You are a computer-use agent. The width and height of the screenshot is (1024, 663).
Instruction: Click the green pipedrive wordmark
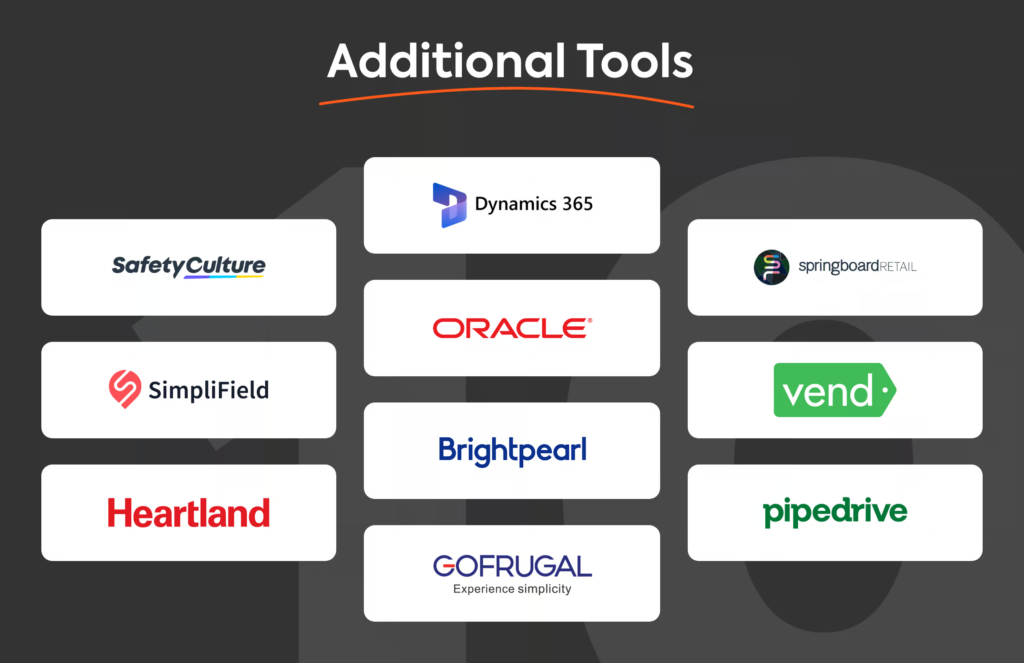(x=835, y=511)
